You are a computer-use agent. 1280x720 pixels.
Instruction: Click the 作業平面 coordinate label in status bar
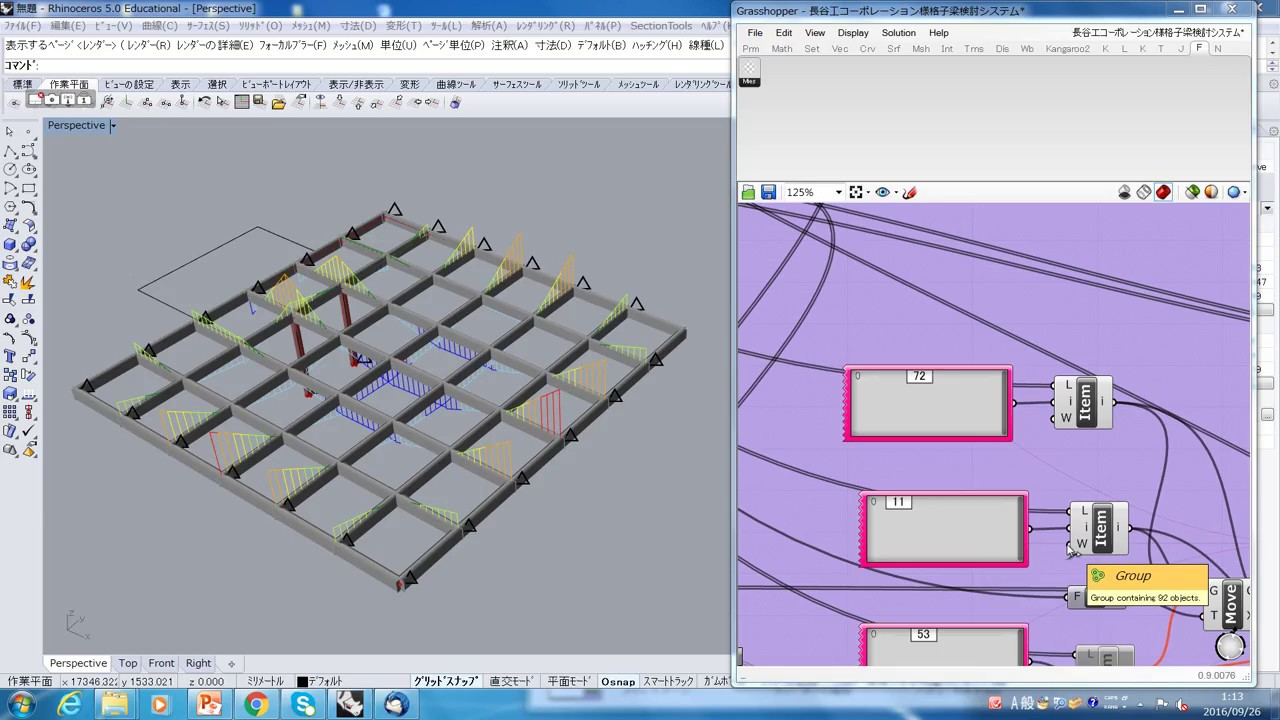tap(30, 681)
